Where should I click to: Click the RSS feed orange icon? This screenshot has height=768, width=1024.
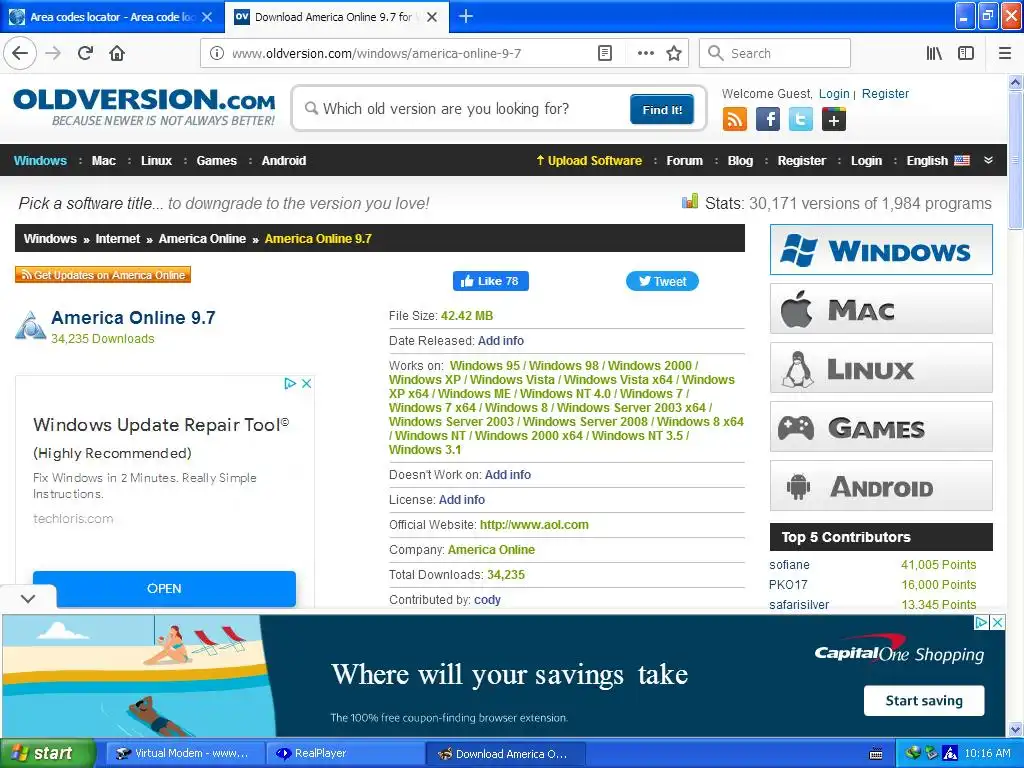735,120
